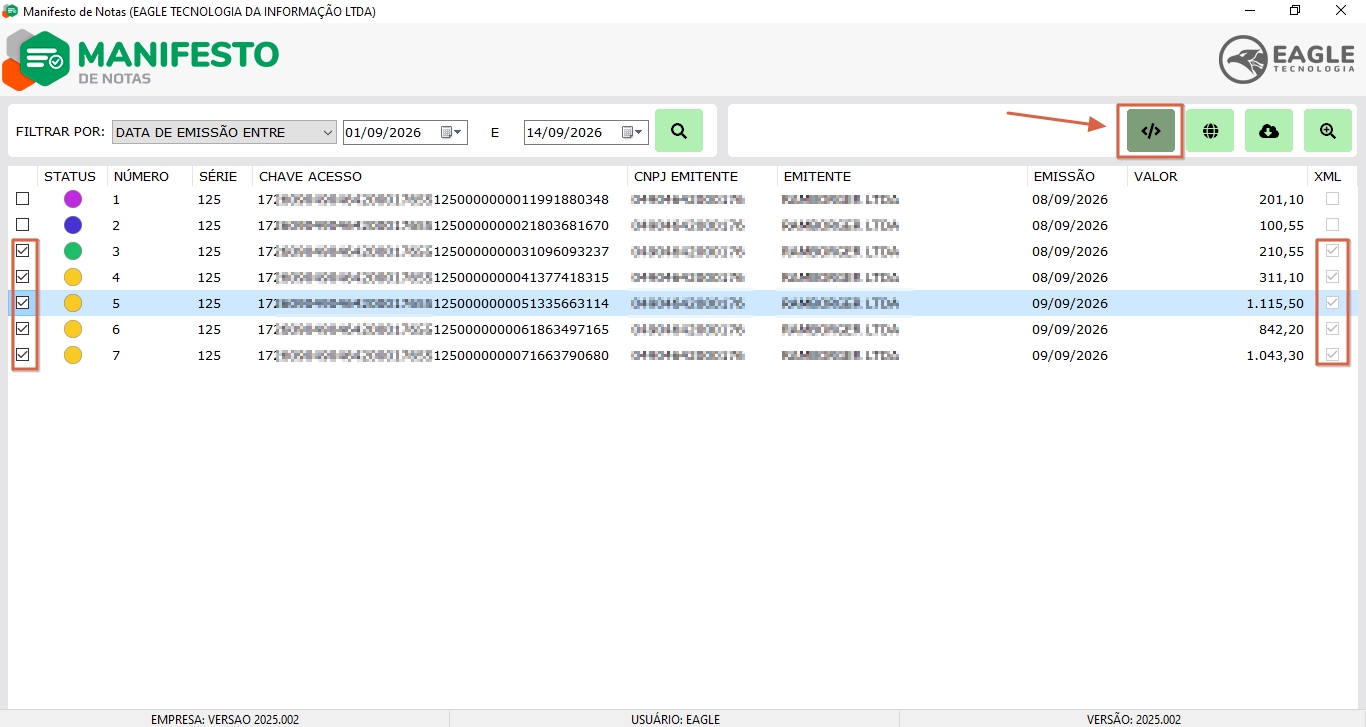
Task: Uncheck the selection checkbox for note 5
Action: pyautogui.click(x=23, y=303)
